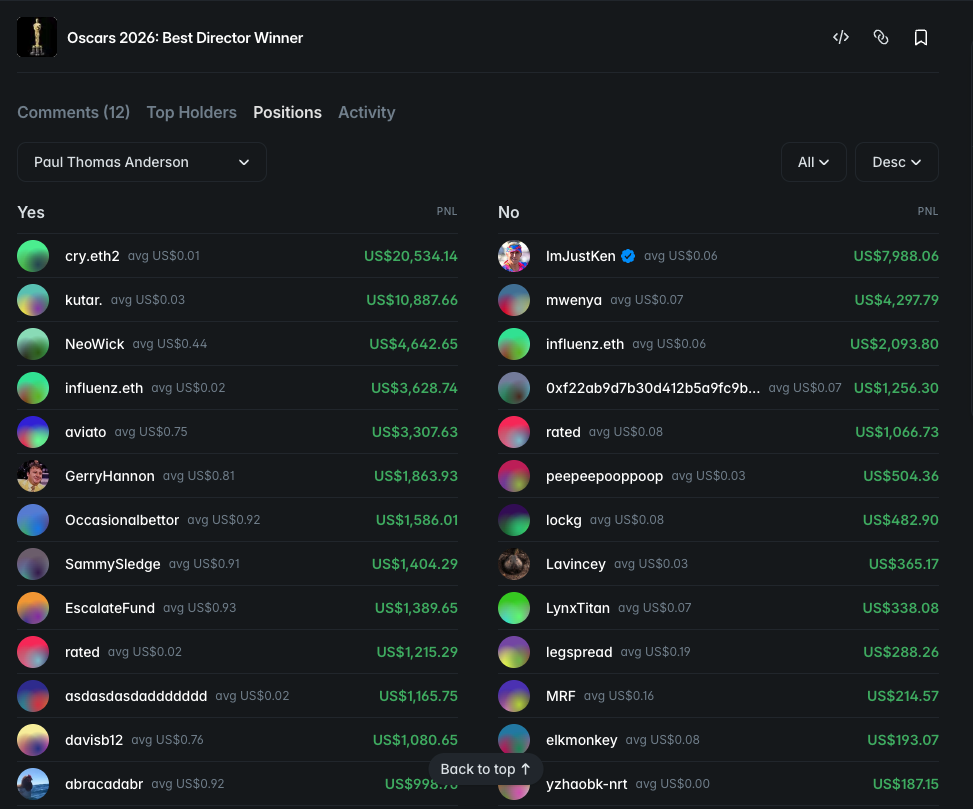The height and width of the screenshot is (809, 973).
Task: Open ImJustKen's profile name
Action: (581, 256)
